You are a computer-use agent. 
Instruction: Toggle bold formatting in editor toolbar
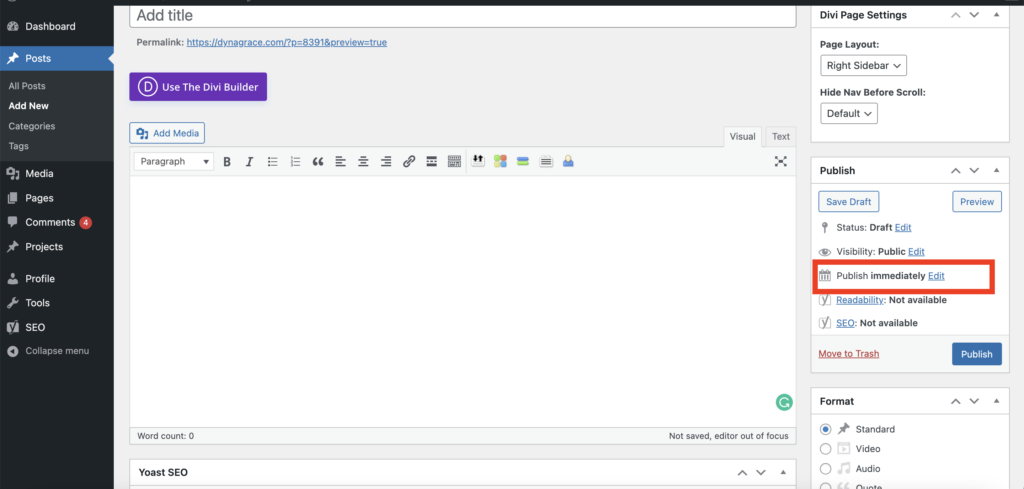(x=227, y=162)
